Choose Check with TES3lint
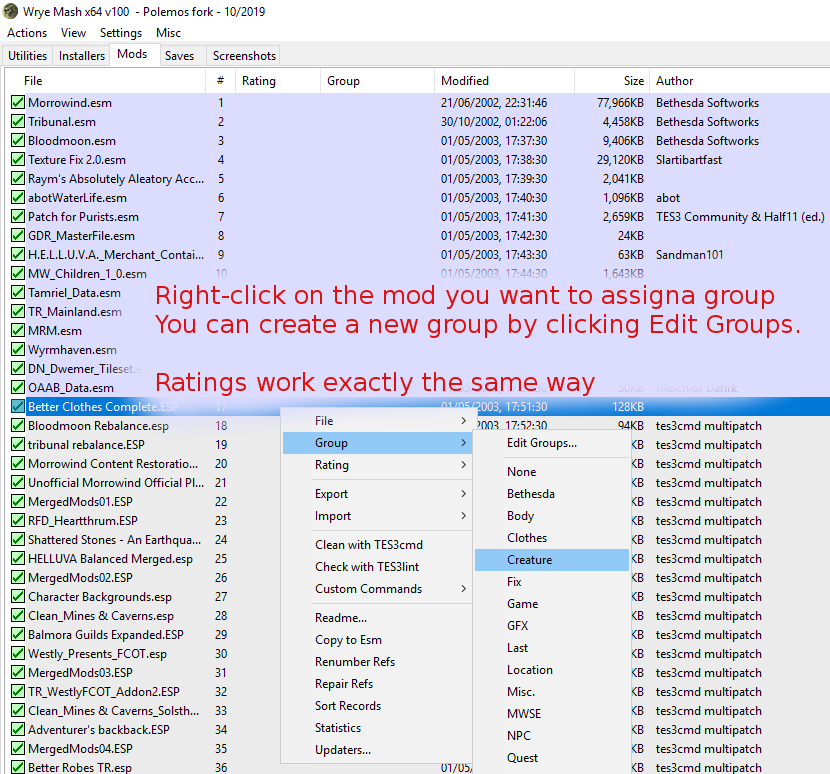 [377, 566]
